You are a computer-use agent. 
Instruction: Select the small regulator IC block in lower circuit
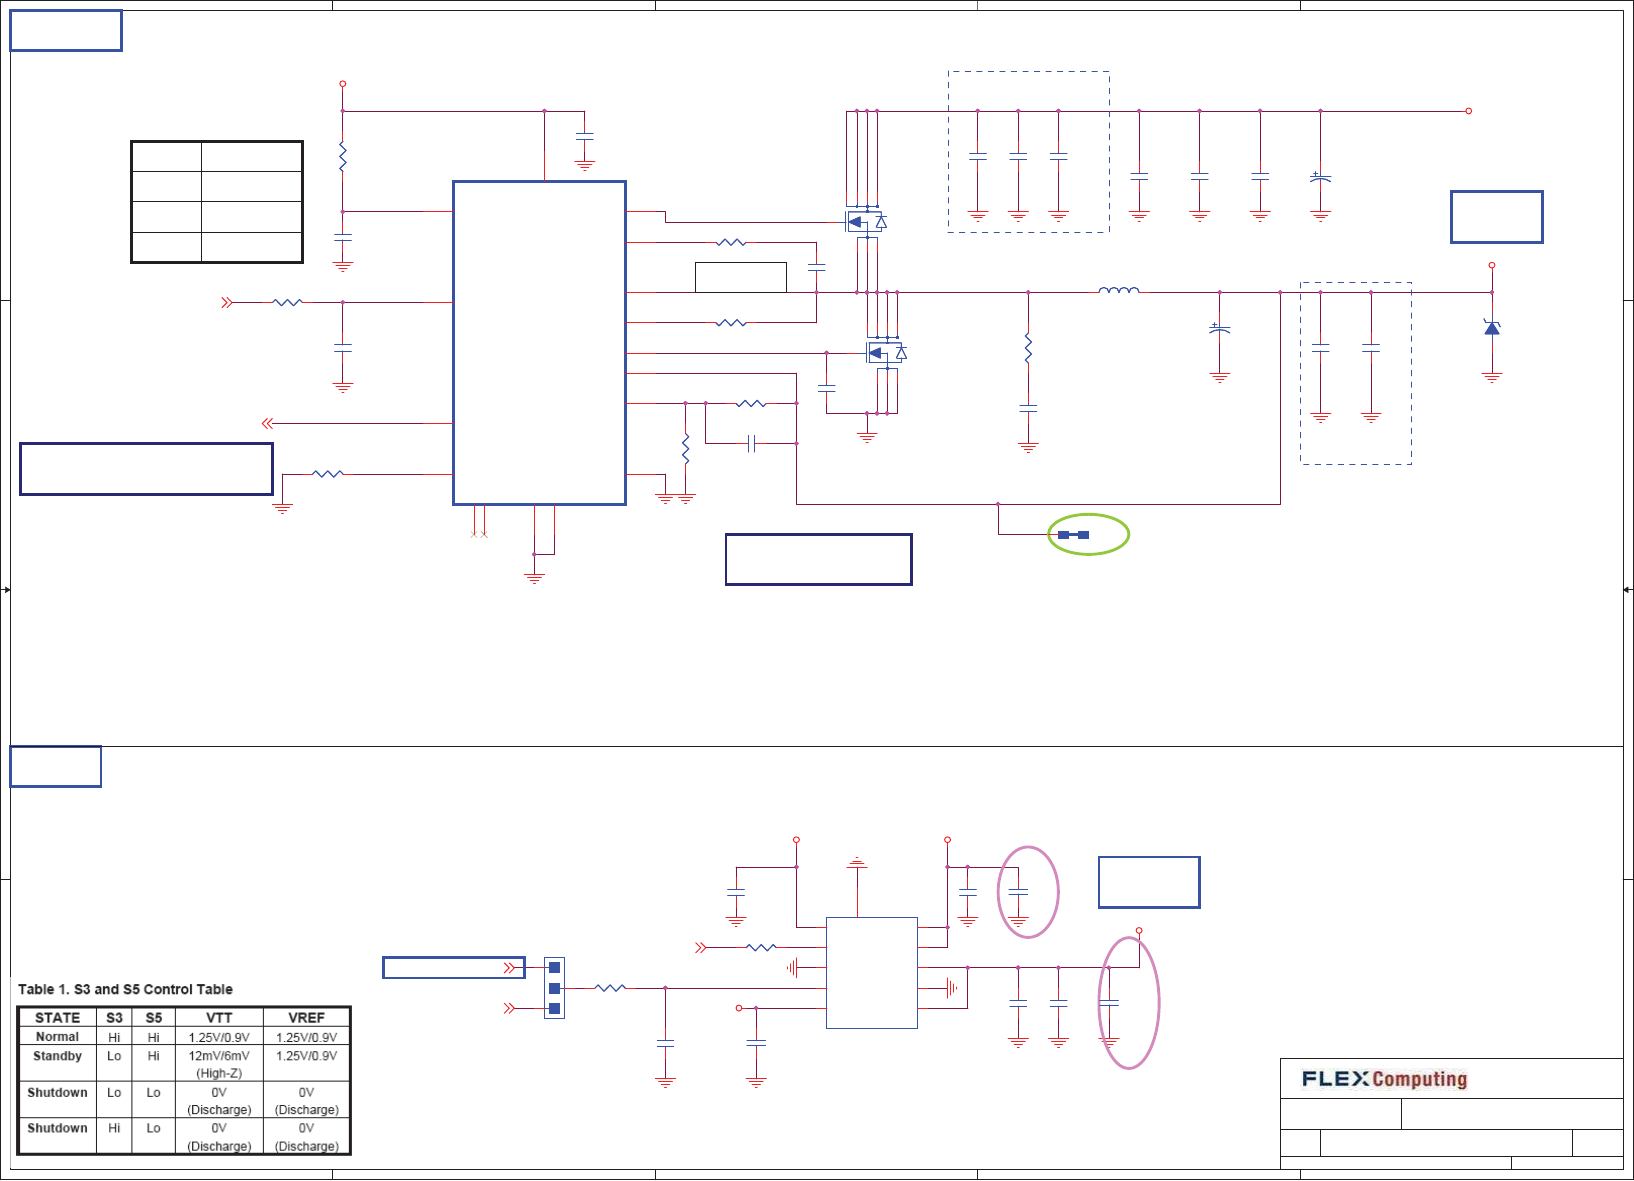[x=871, y=972]
